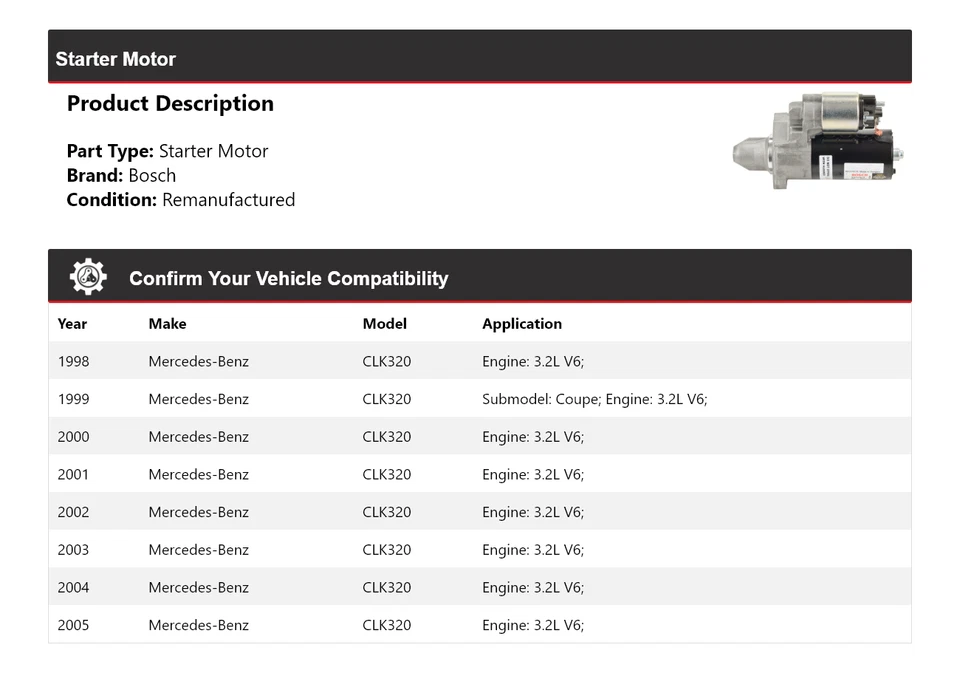The width and height of the screenshot is (960, 673).
Task: Click the Make column header
Action: coord(167,324)
